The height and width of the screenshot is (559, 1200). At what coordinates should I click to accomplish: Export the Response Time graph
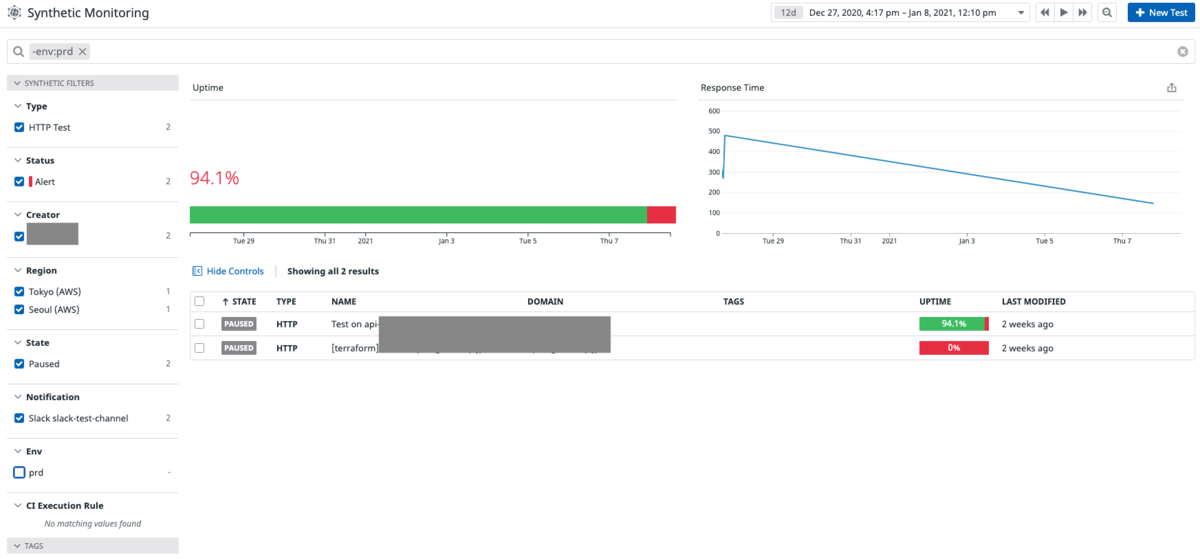click(1172, 88)
